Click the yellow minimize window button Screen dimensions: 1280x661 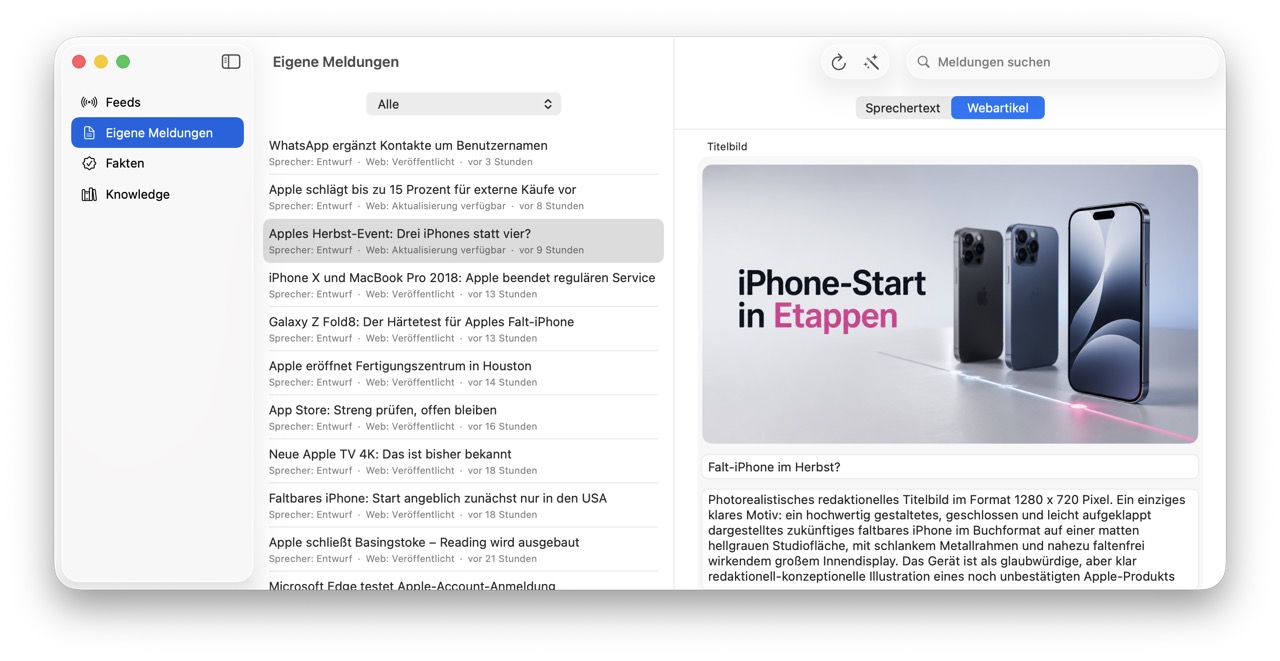tap(101, 62)
